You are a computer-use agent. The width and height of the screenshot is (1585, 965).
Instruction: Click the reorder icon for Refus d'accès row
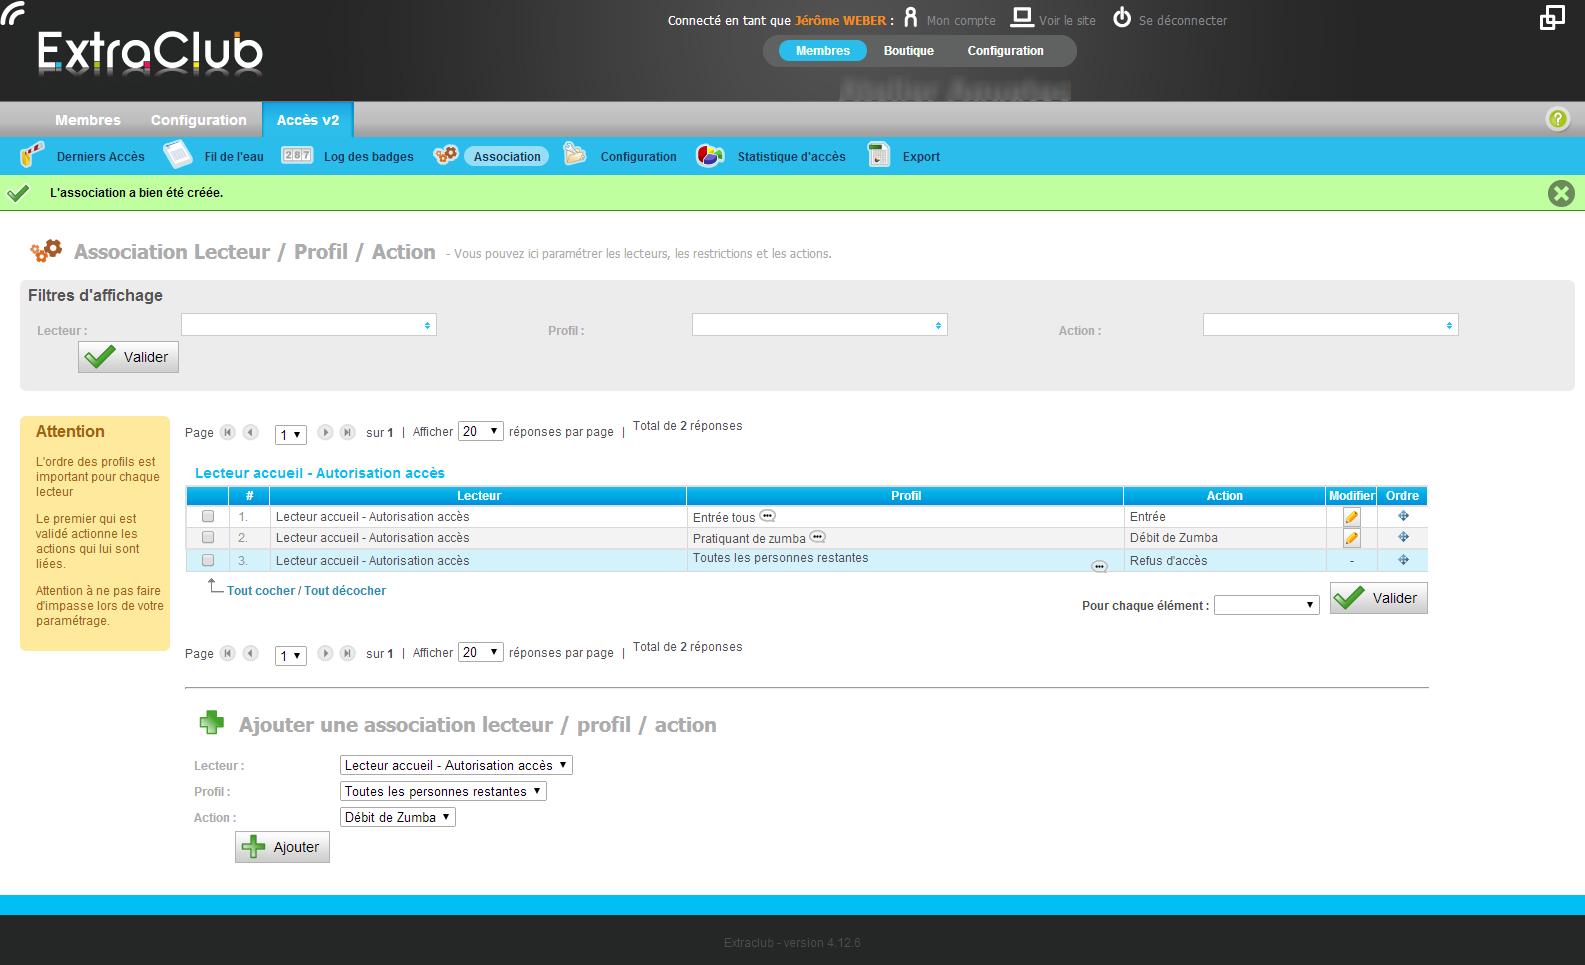[x=1403, y=560]
